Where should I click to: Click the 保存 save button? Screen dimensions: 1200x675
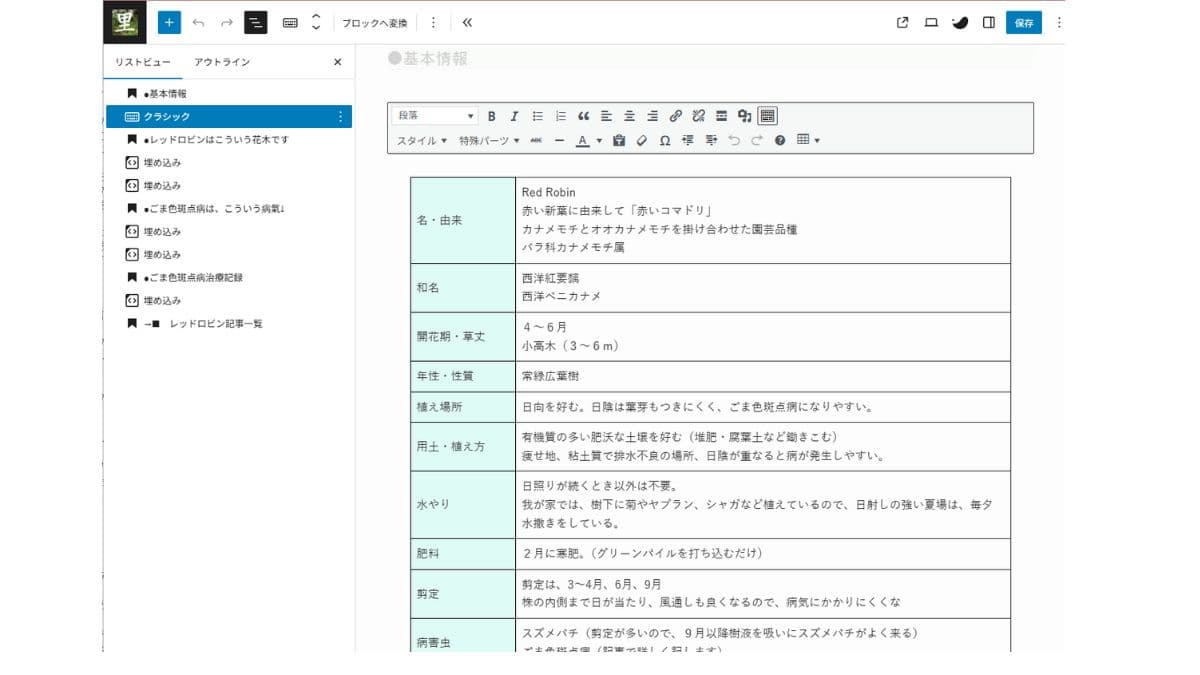1023,21
